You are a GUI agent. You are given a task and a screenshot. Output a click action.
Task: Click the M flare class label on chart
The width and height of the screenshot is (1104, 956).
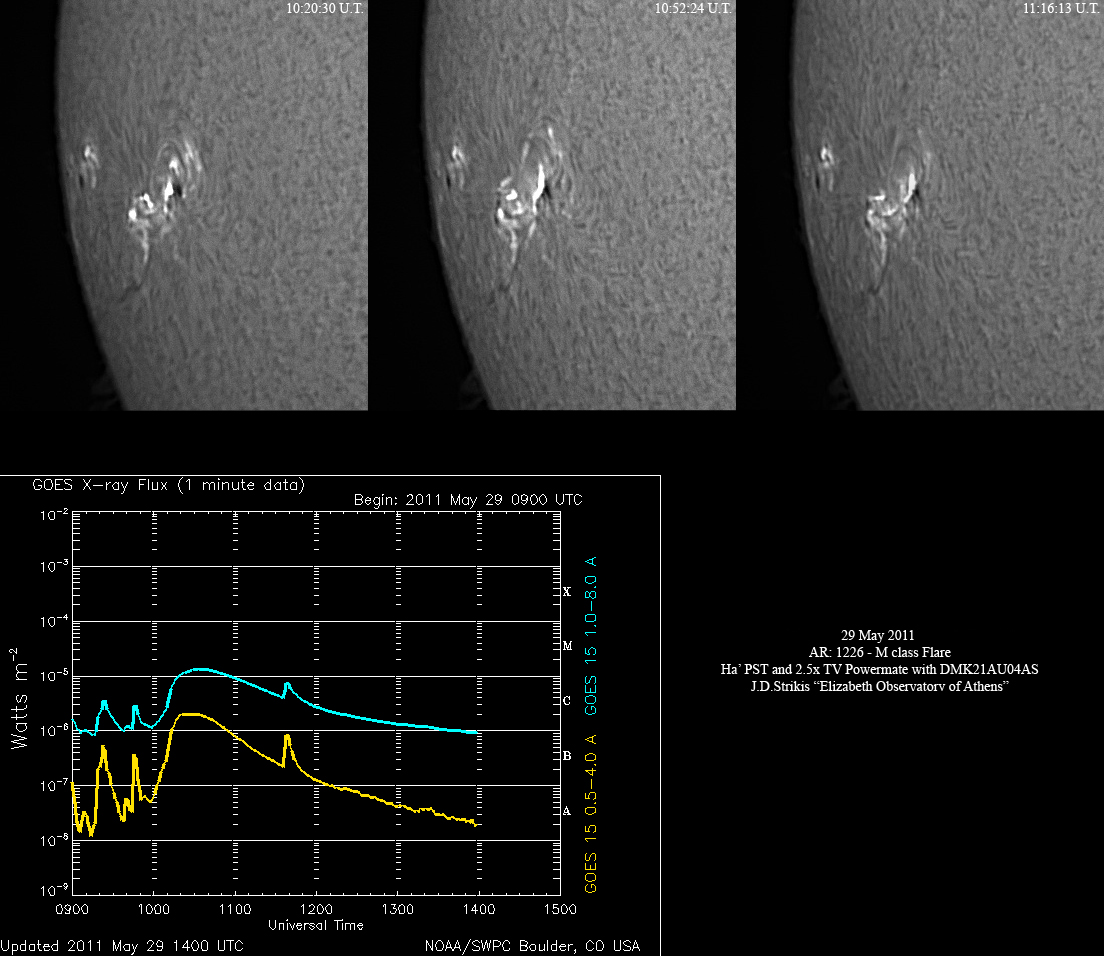567,646
